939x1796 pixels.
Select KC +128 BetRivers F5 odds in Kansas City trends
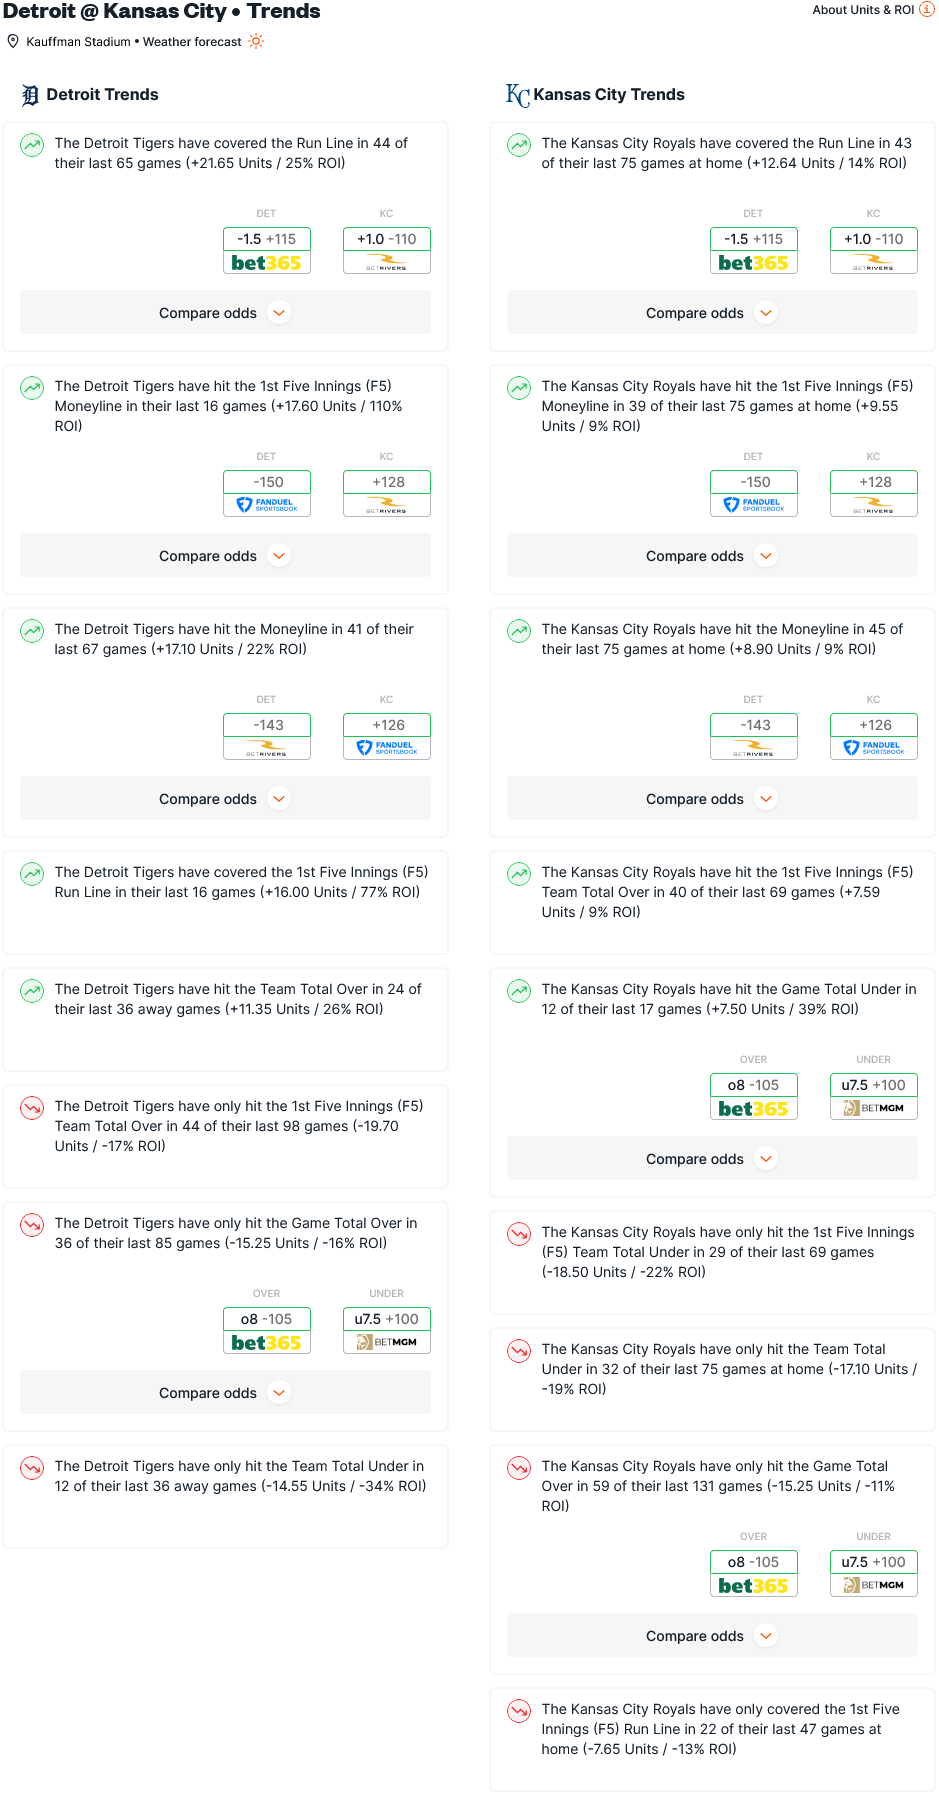pyautogui.click(x=874, y=493)
